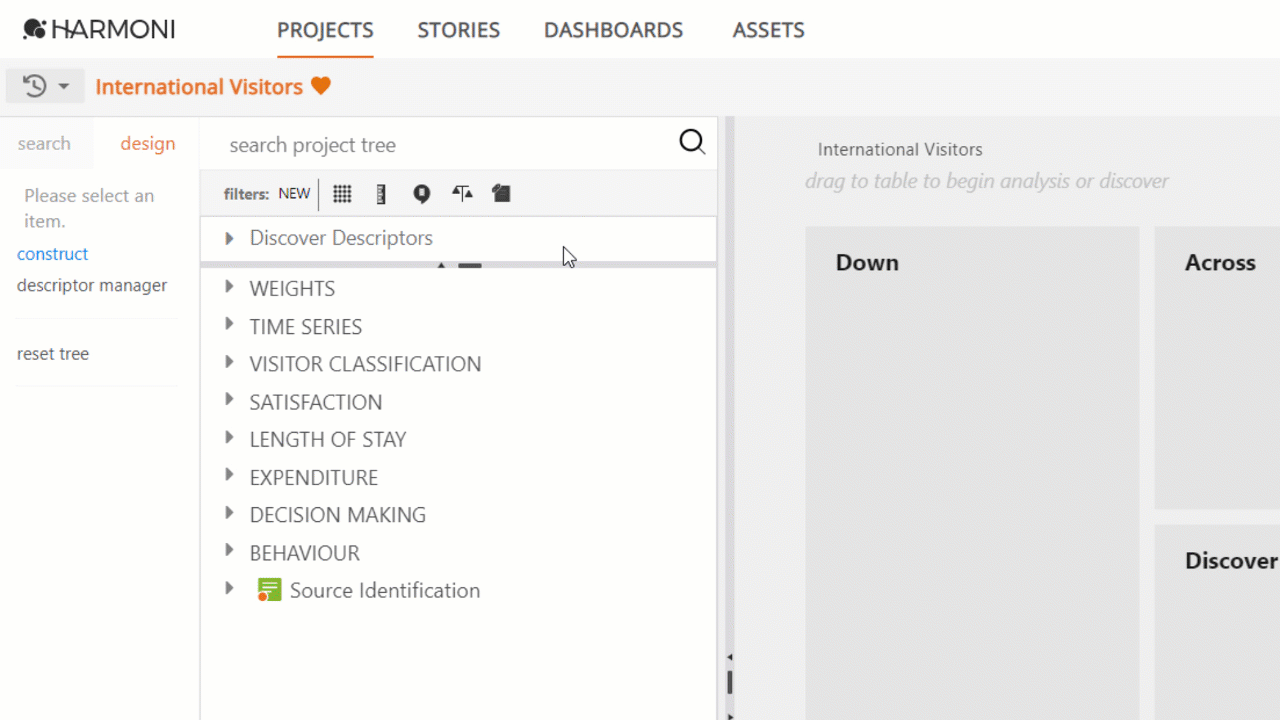Switch to the search side tab
The image size is (1280, 720).
coord(44,143)
